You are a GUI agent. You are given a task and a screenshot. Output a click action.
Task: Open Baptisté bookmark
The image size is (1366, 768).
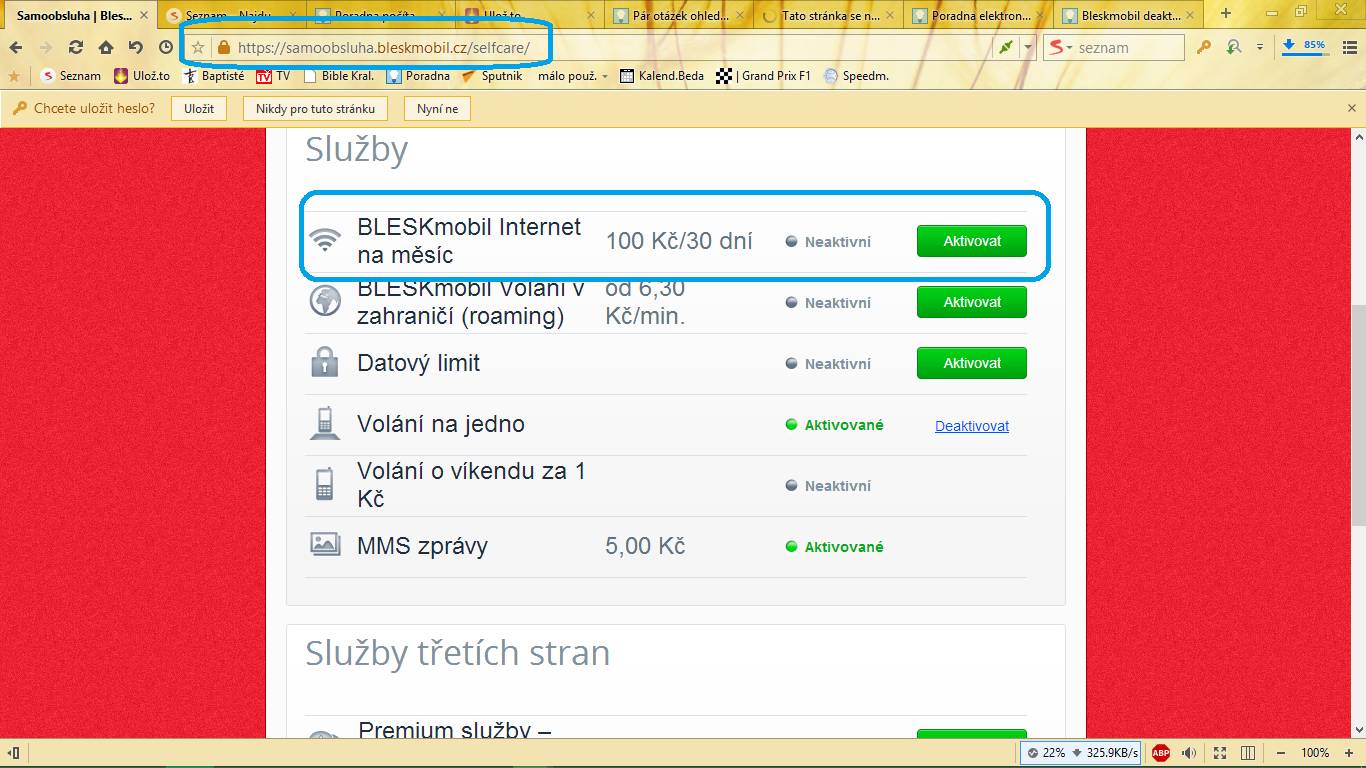tap(214, 76)
